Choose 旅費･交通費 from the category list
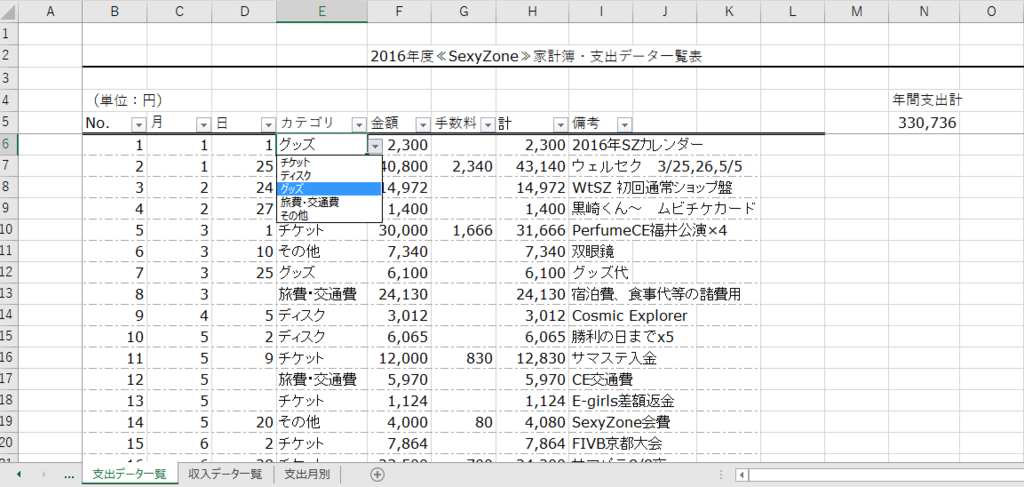The image size is (1024, 487). (x=329, y=202)
